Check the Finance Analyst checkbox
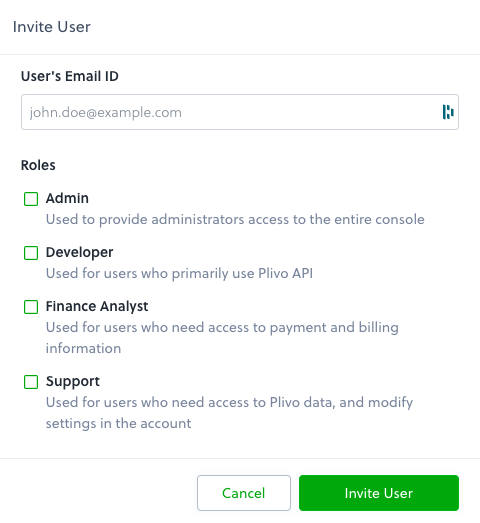This screenshot has width=480, height=523. tap(31, 307)
